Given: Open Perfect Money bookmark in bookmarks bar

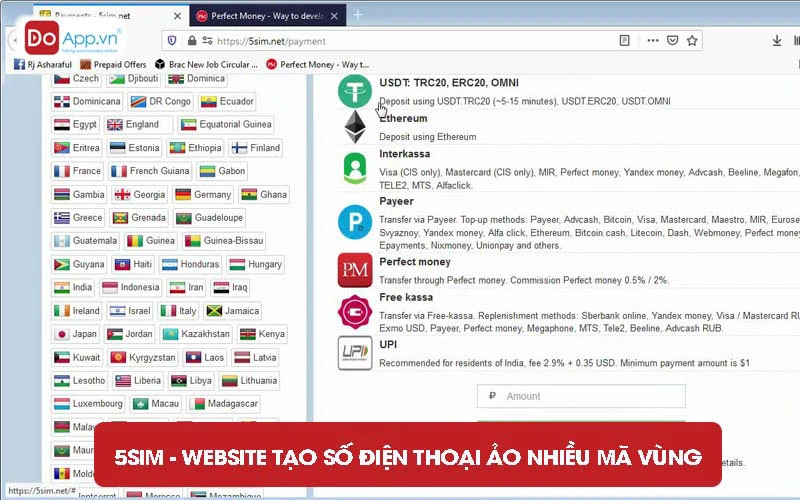Looking at the screenshot, I should coord(317,64).
